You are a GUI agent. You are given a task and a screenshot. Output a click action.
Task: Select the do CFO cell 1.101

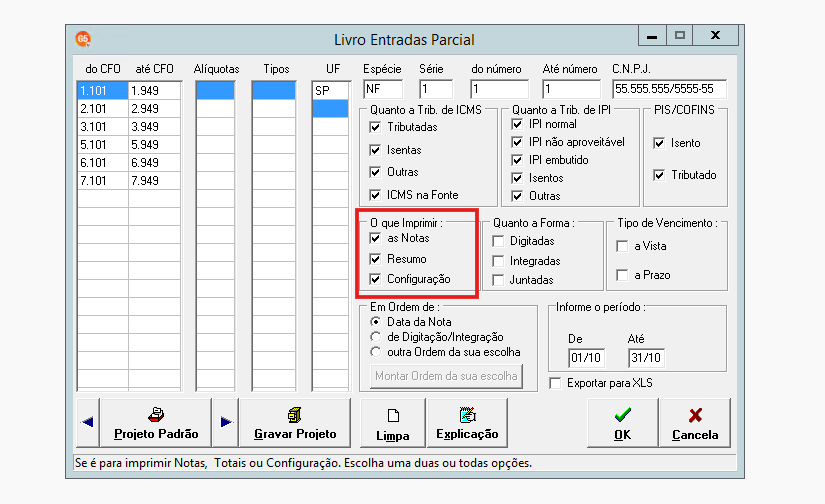103,90
